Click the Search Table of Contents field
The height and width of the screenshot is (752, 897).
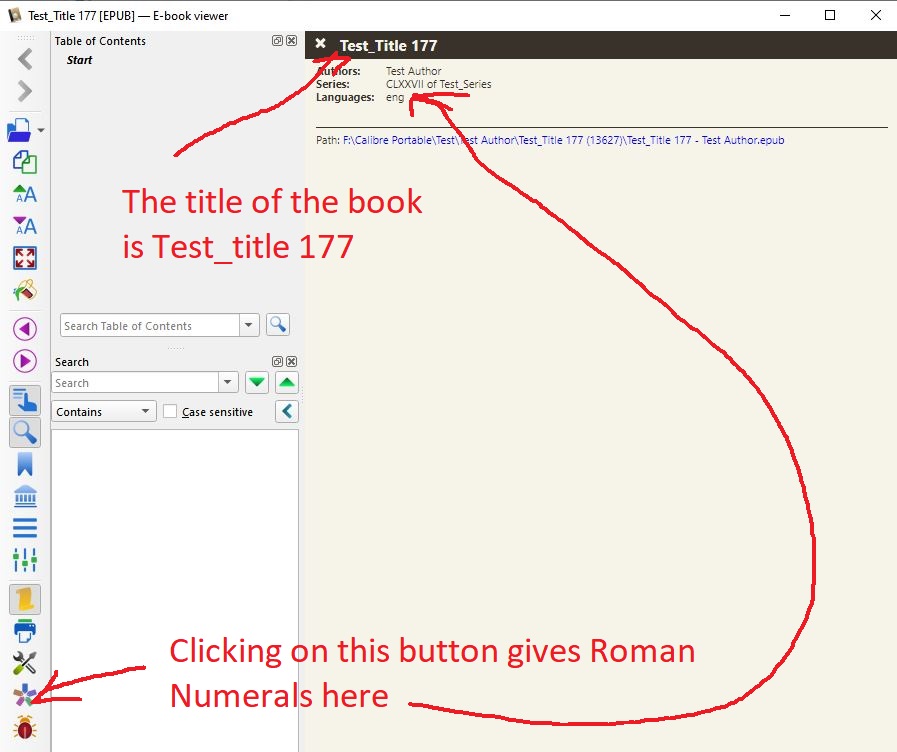(x=150, y=325)
